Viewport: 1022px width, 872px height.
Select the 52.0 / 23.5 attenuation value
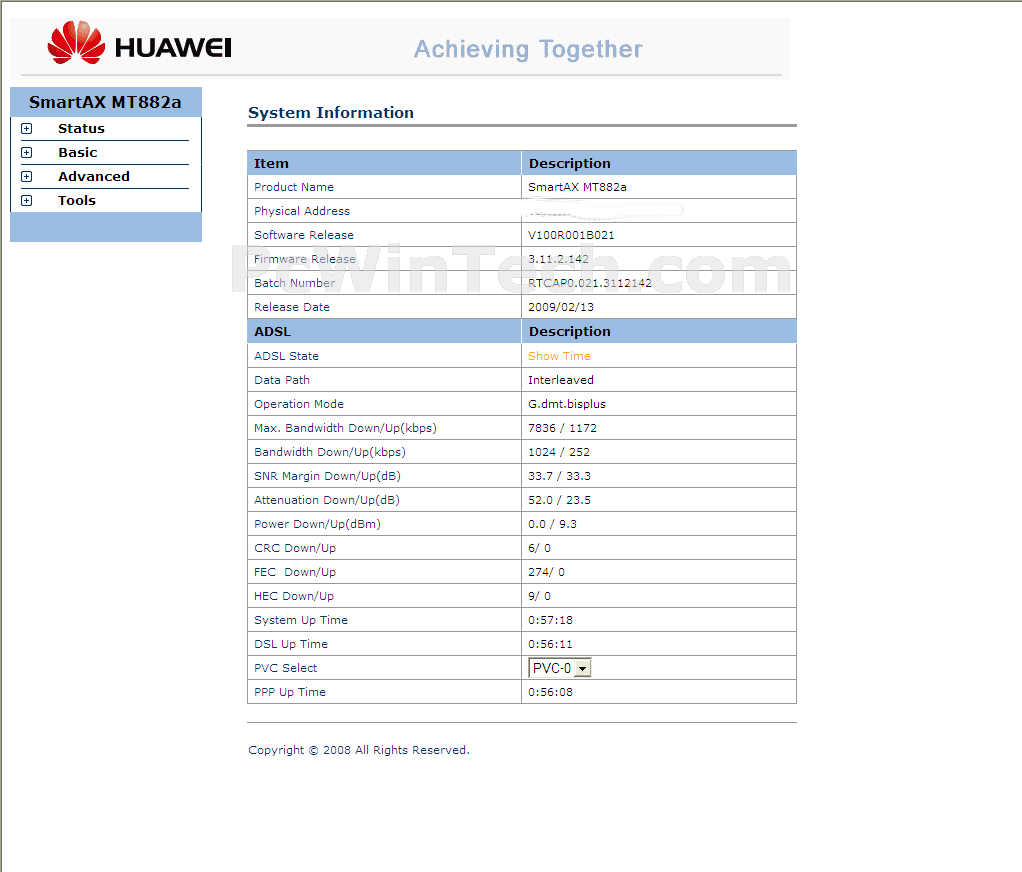(x=560, y=501)
